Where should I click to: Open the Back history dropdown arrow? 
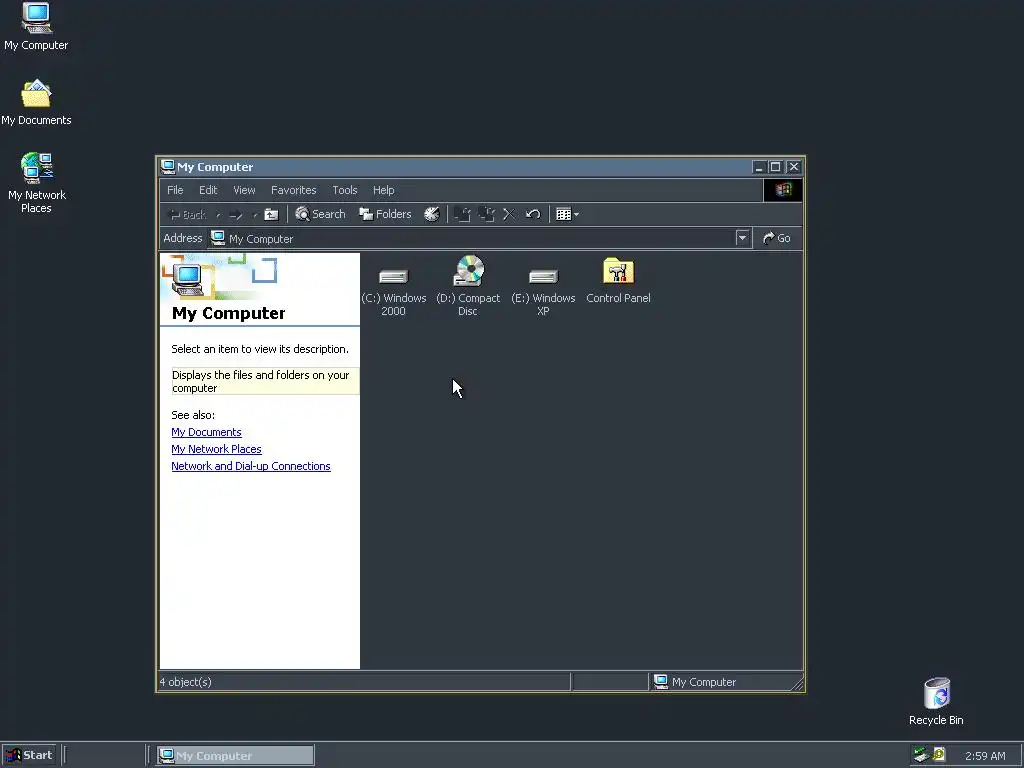[218, 215]
